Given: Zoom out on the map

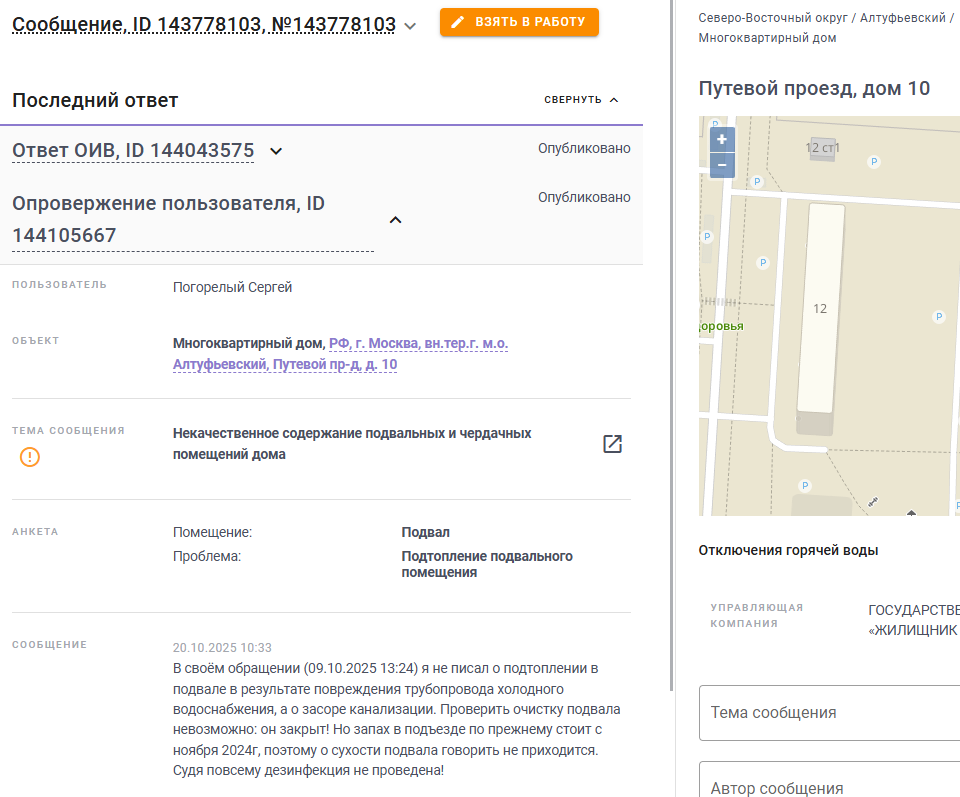Looking at the screenshot, I should (x=722, y=165).
